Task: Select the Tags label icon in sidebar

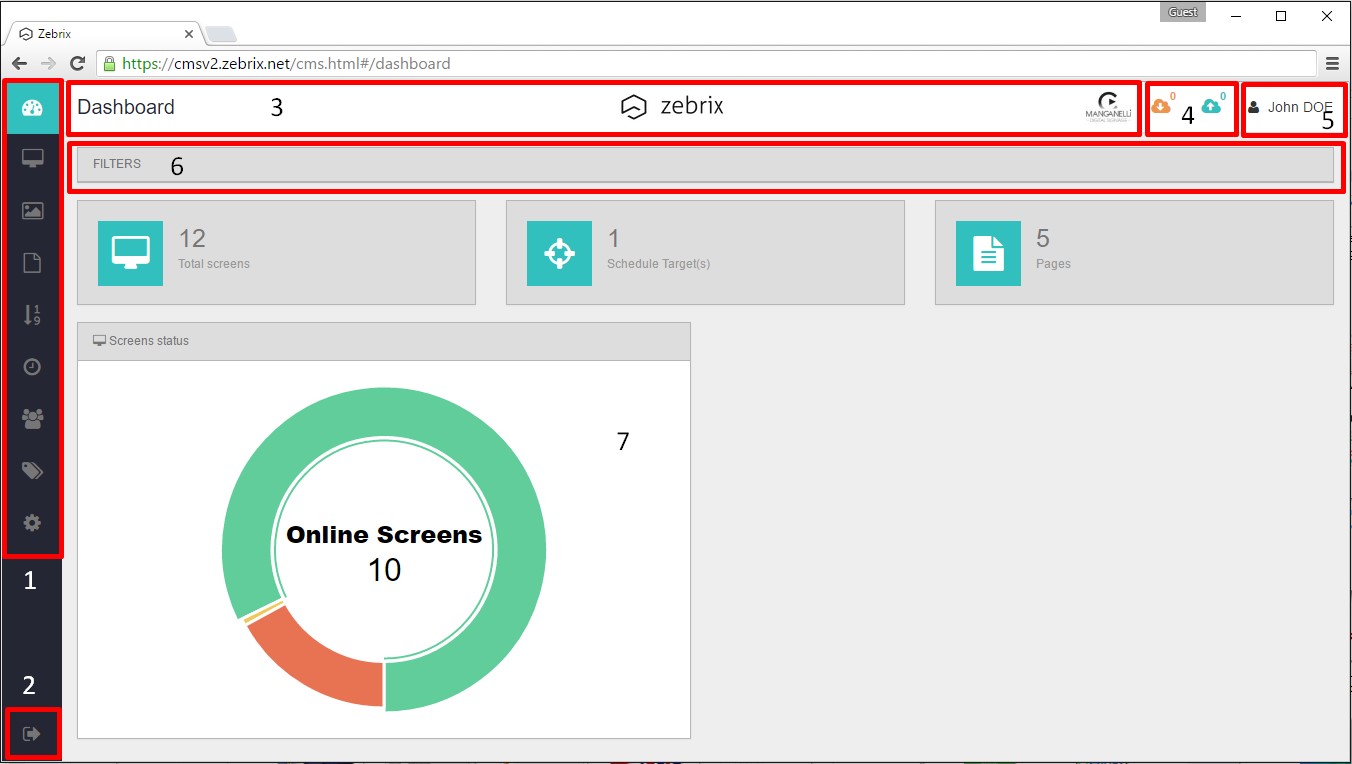Action: coord(33,470)
